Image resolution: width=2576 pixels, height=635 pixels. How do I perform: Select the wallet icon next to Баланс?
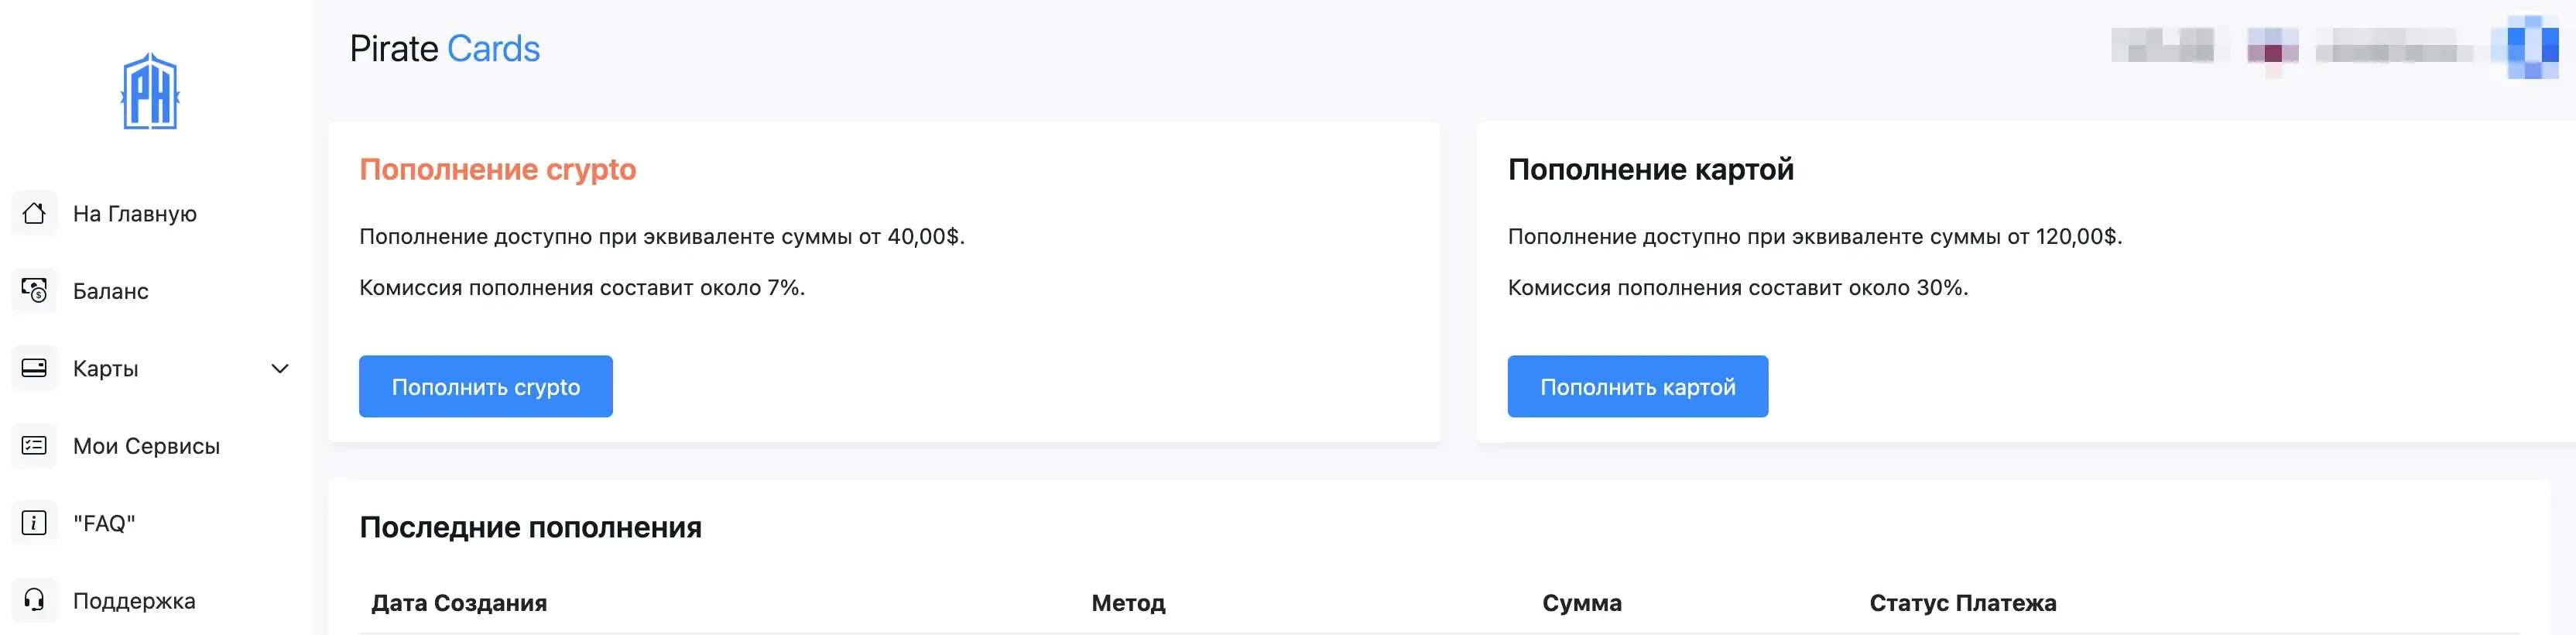coord(34,291)
